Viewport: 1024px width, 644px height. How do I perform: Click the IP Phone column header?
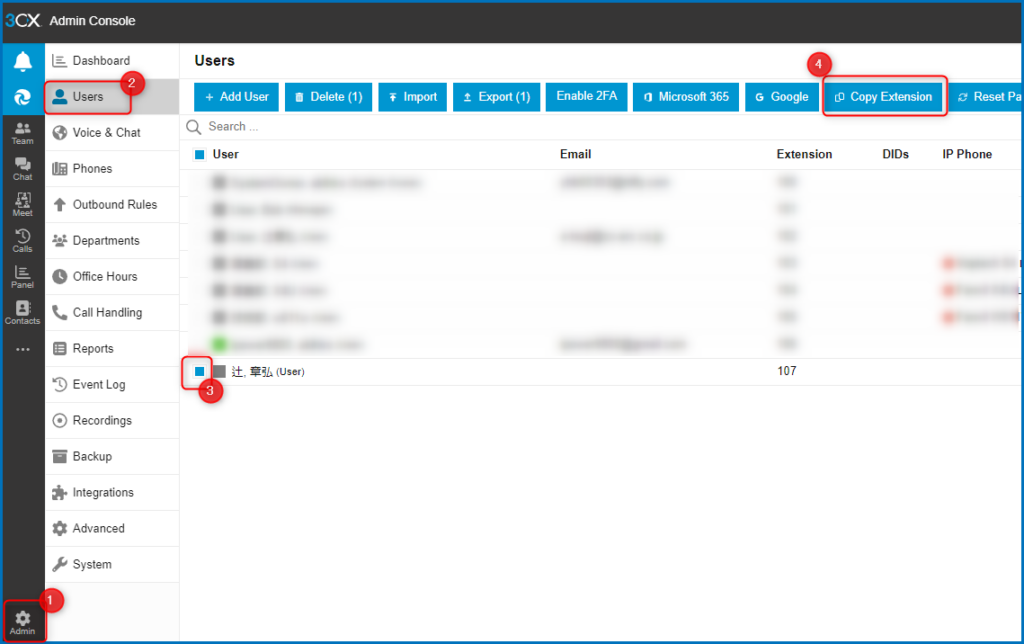(967, 155)
